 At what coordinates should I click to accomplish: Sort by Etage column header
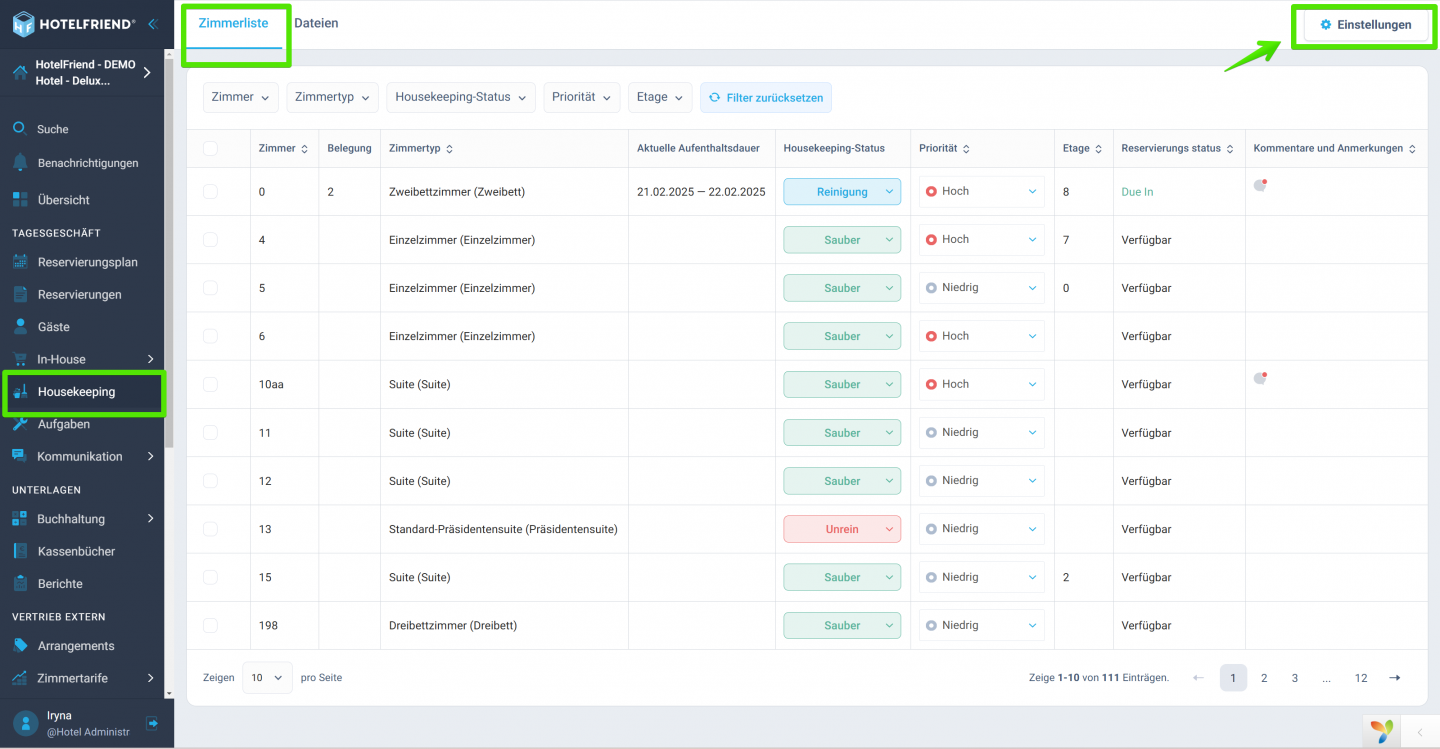tap(1083, 149)
